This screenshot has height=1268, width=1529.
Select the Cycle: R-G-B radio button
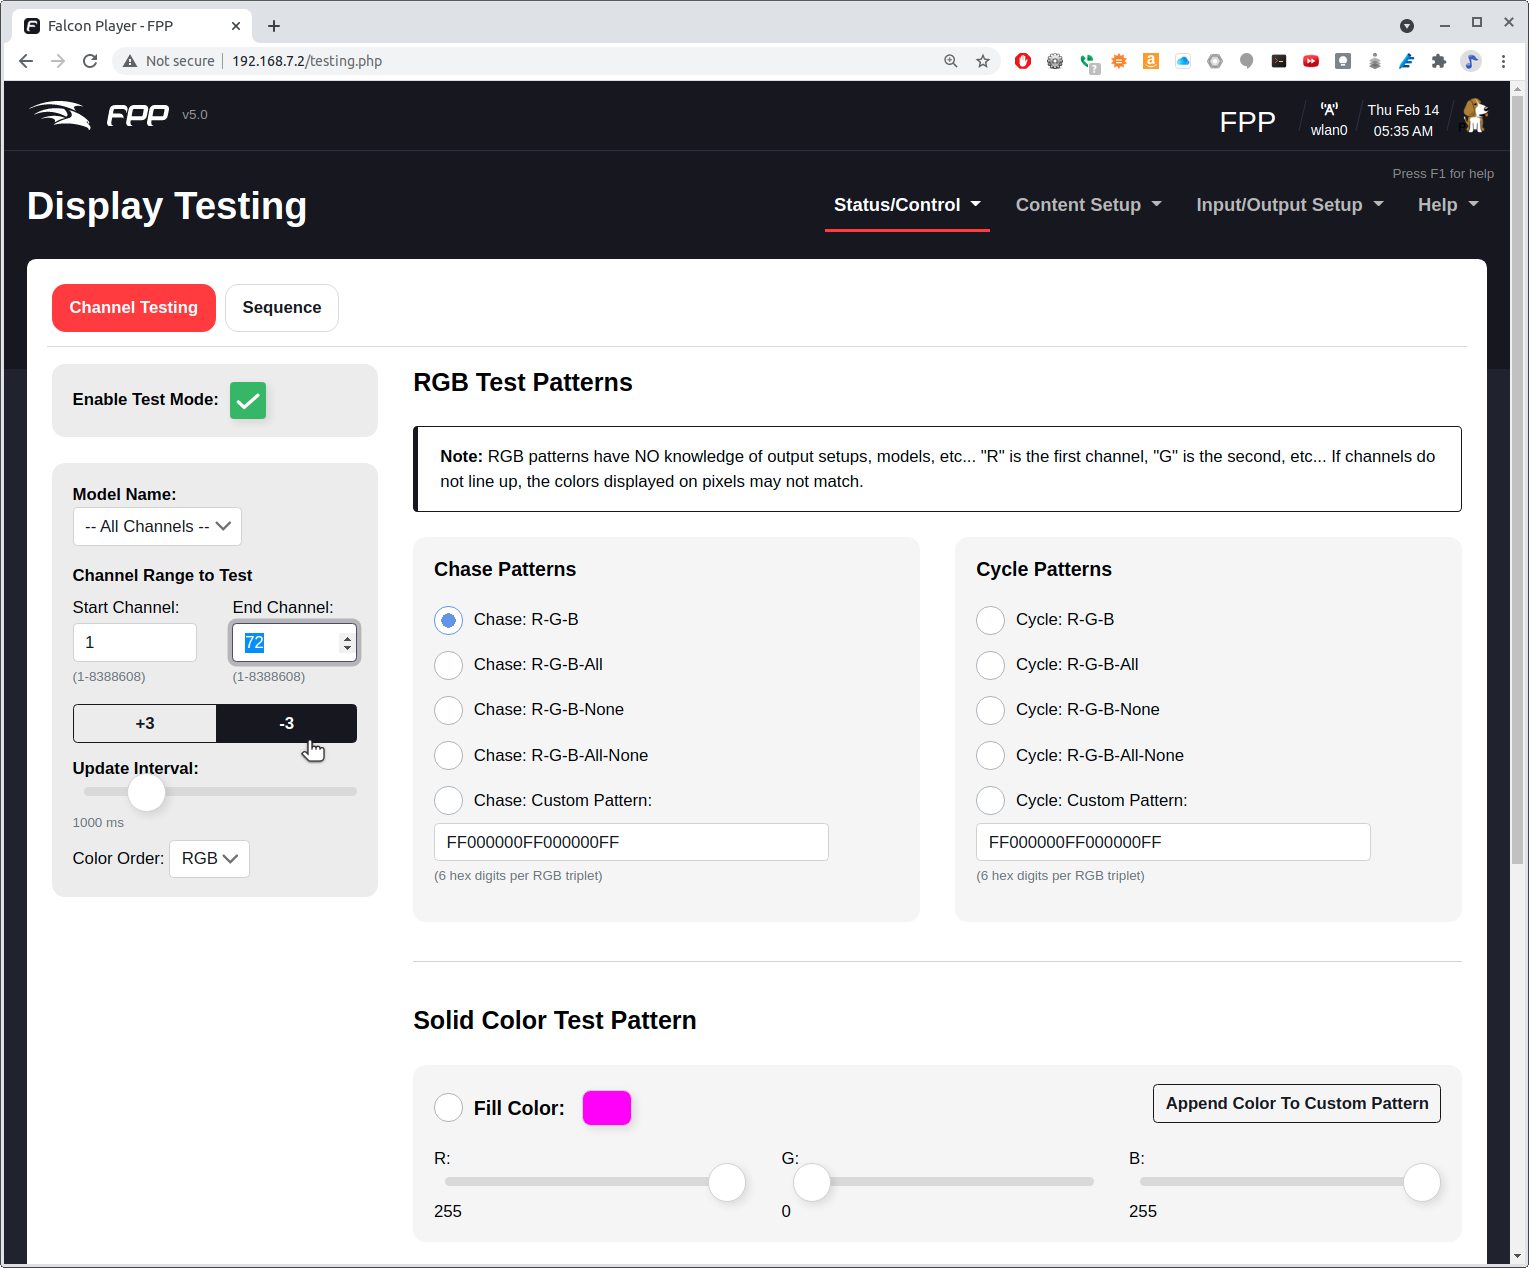(990, 620)
